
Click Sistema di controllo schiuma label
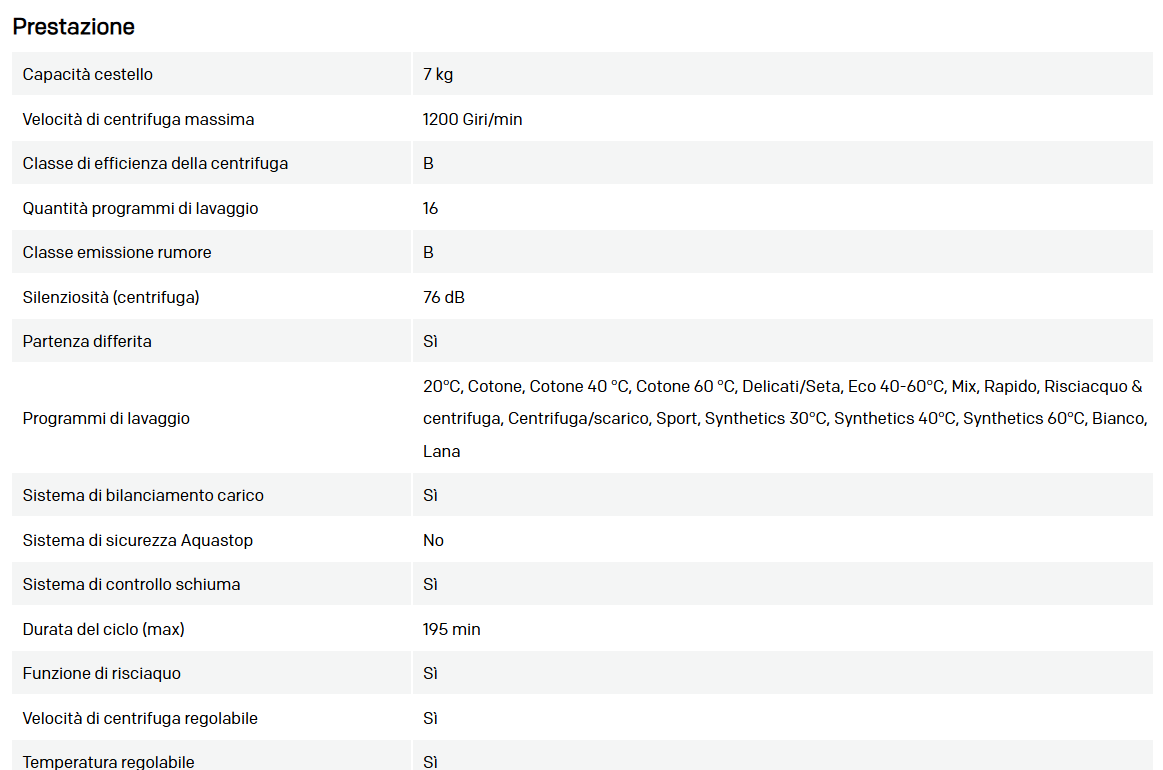tap(131, 585)
